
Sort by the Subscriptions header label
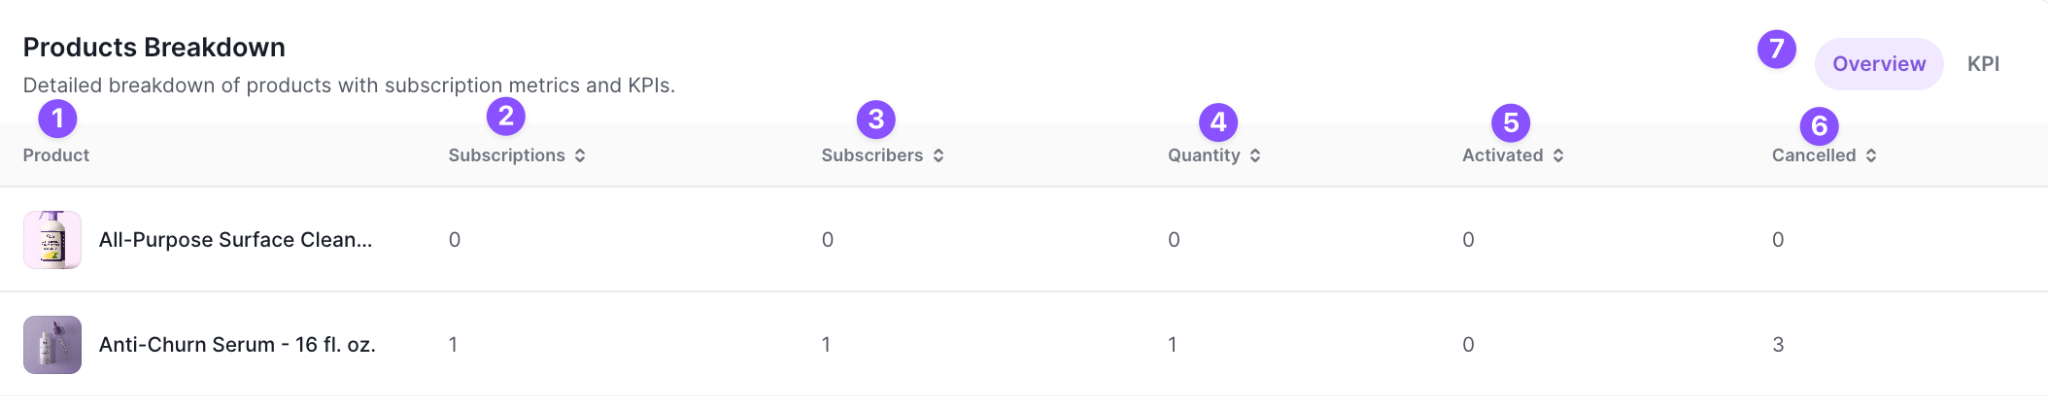[507, 156]
